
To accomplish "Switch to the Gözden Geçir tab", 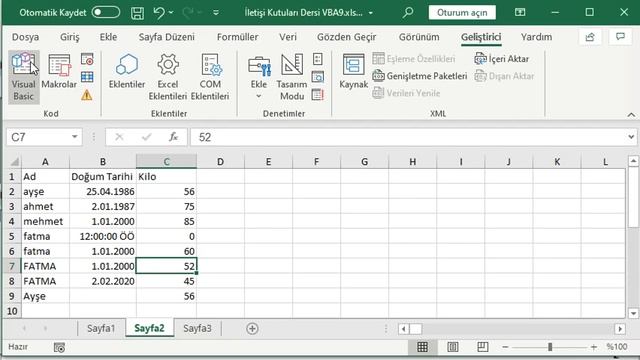I will point(347,37).
